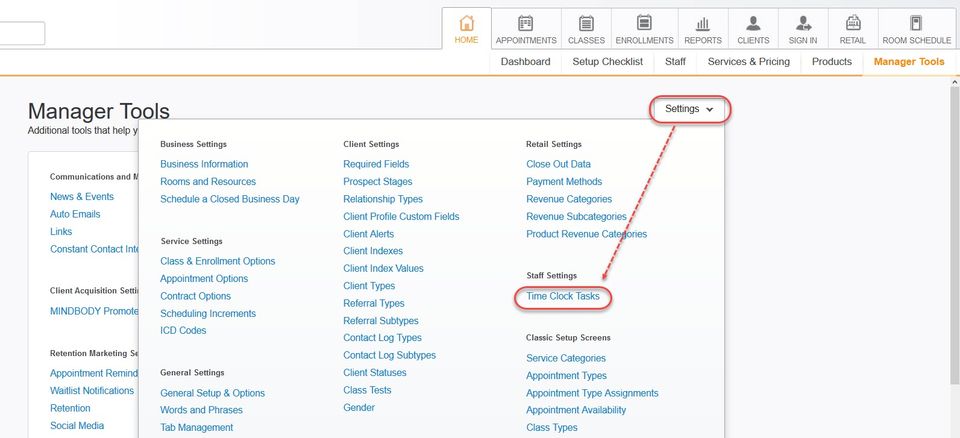Image resolution: width=960 pixels, height=438 pixels.
Task: Open Payment Methods link
Action: click(x=564, y=181)
